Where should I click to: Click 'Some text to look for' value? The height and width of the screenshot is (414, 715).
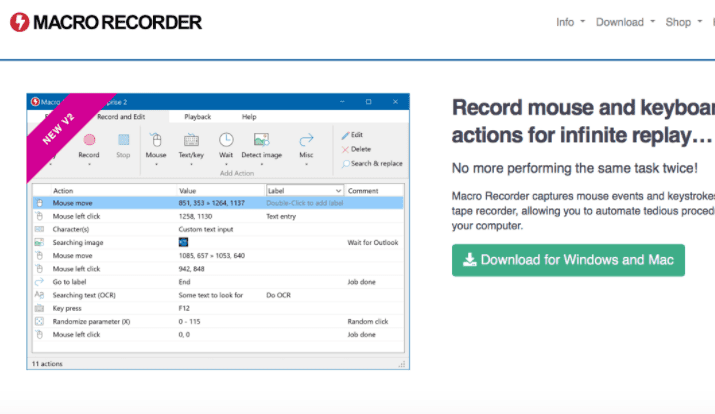pyautogui.click(x=211, y=295)
